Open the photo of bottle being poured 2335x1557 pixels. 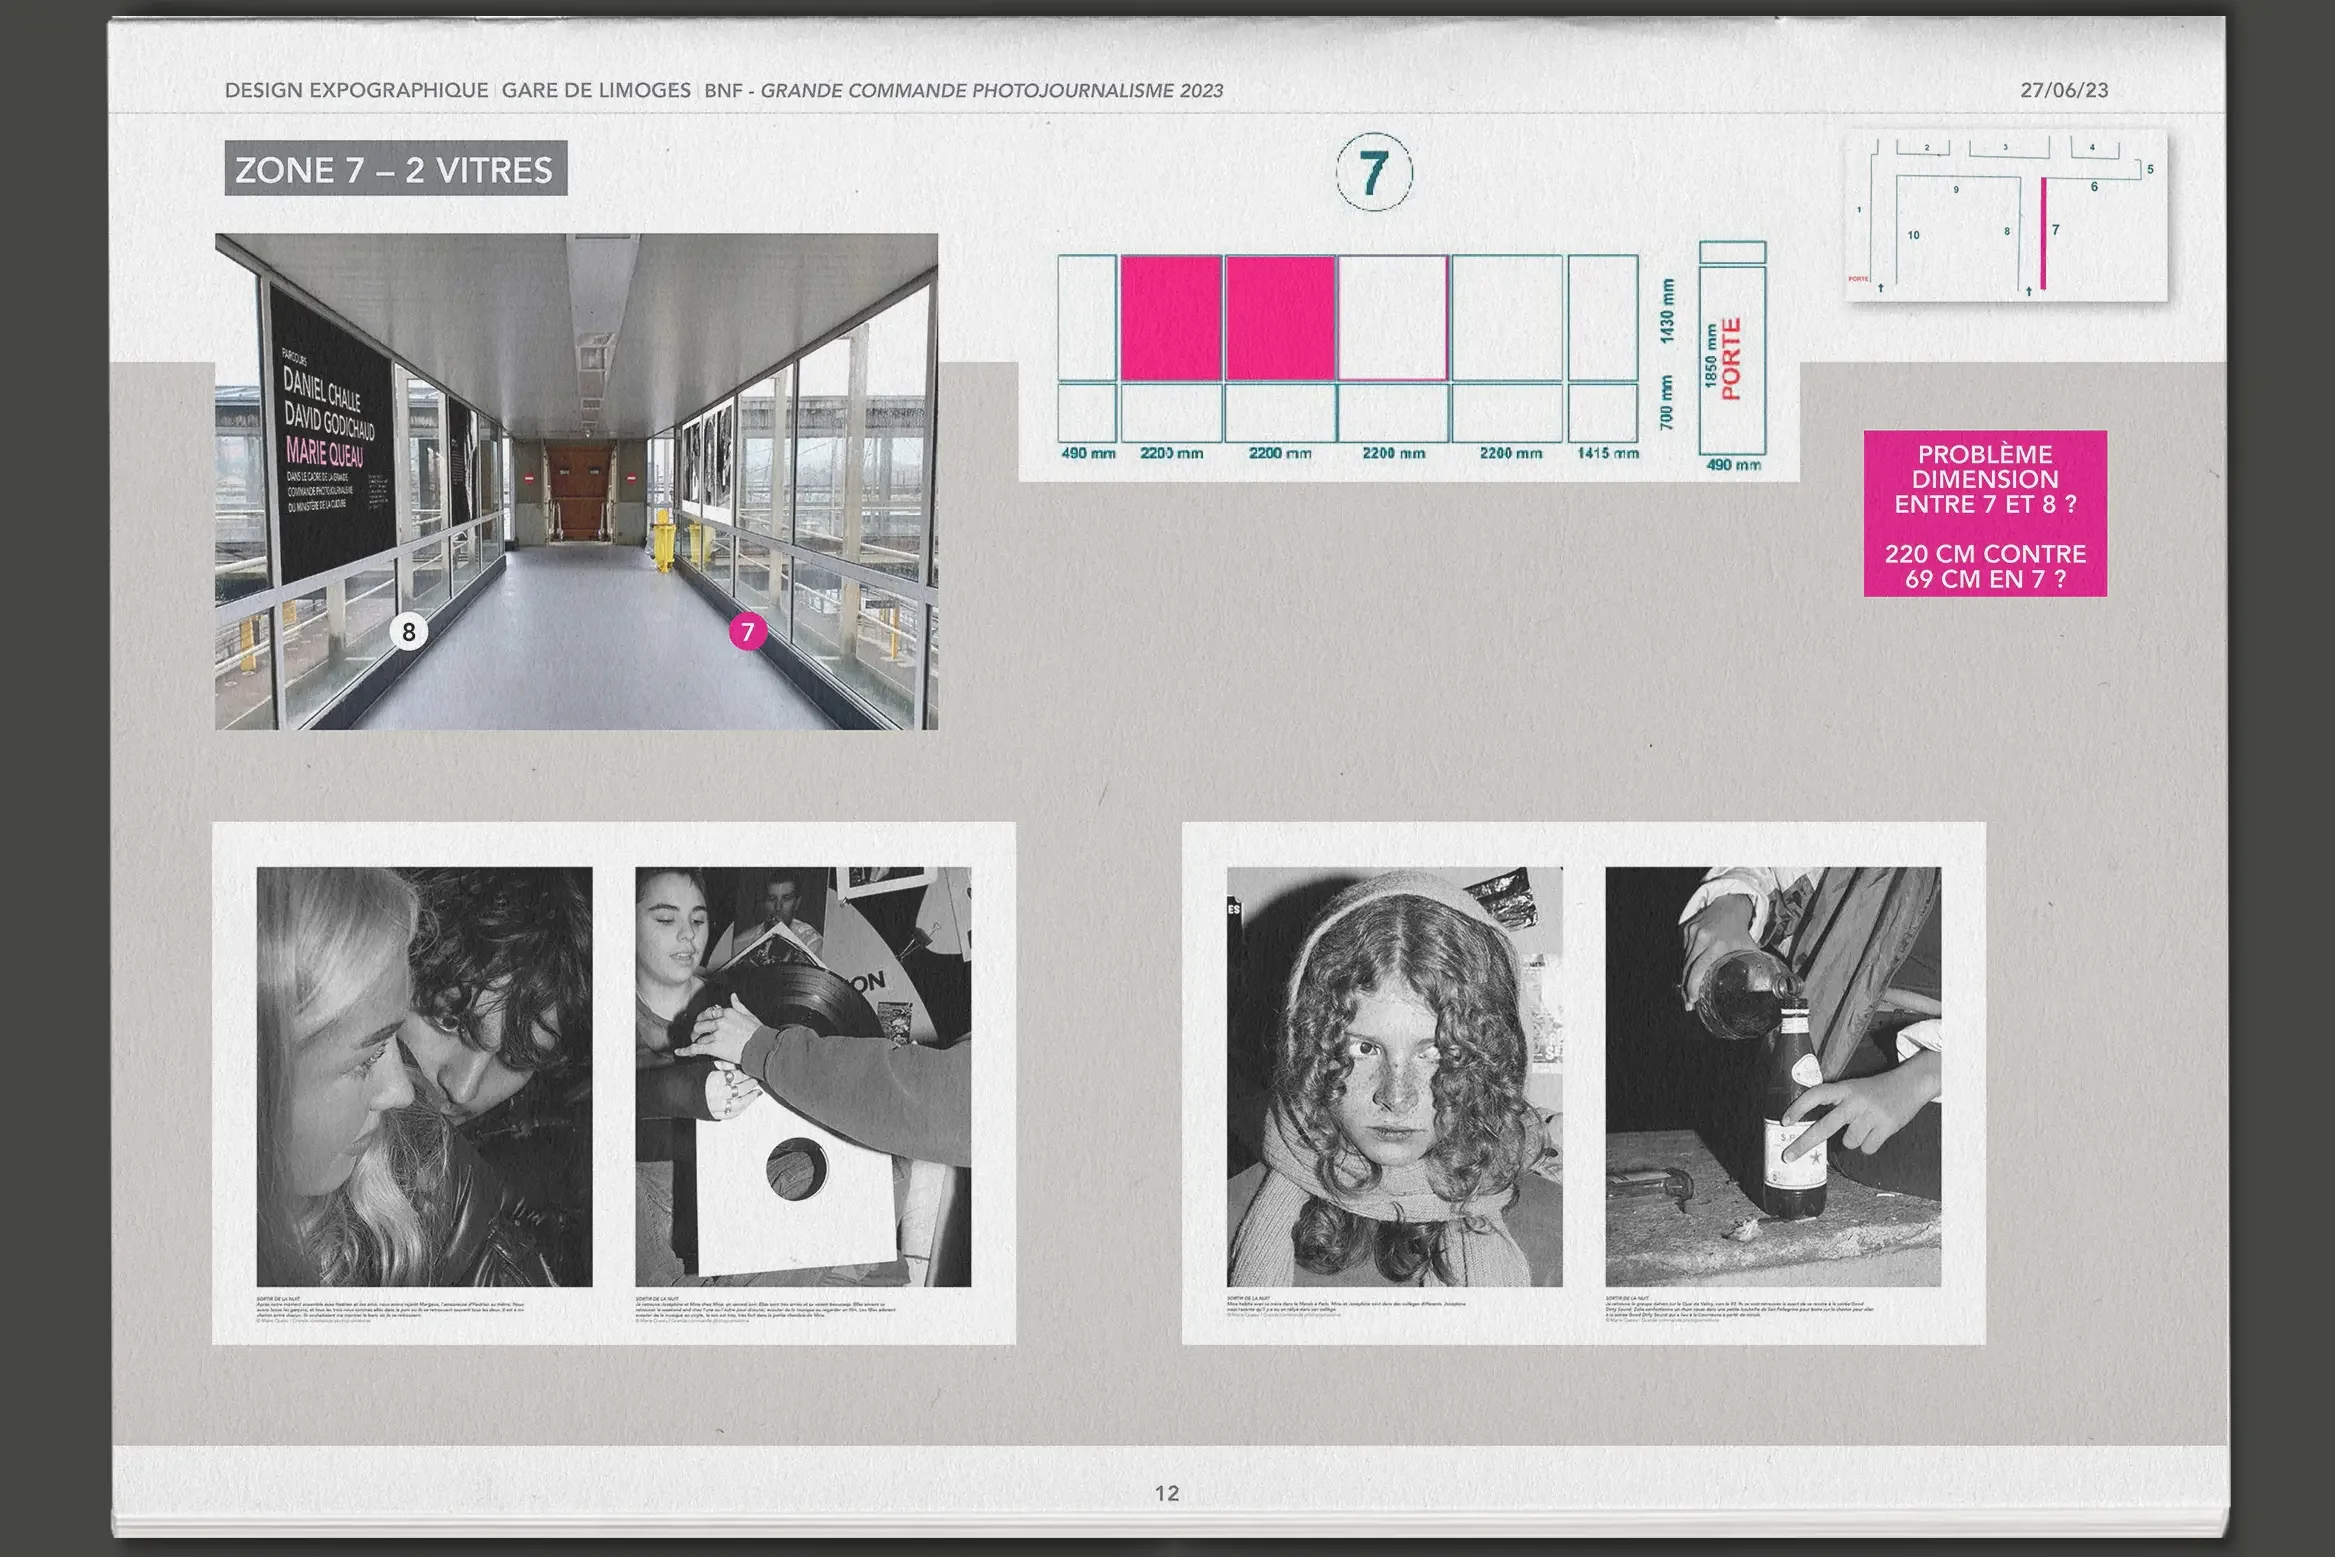(x=1773, y=1076)
